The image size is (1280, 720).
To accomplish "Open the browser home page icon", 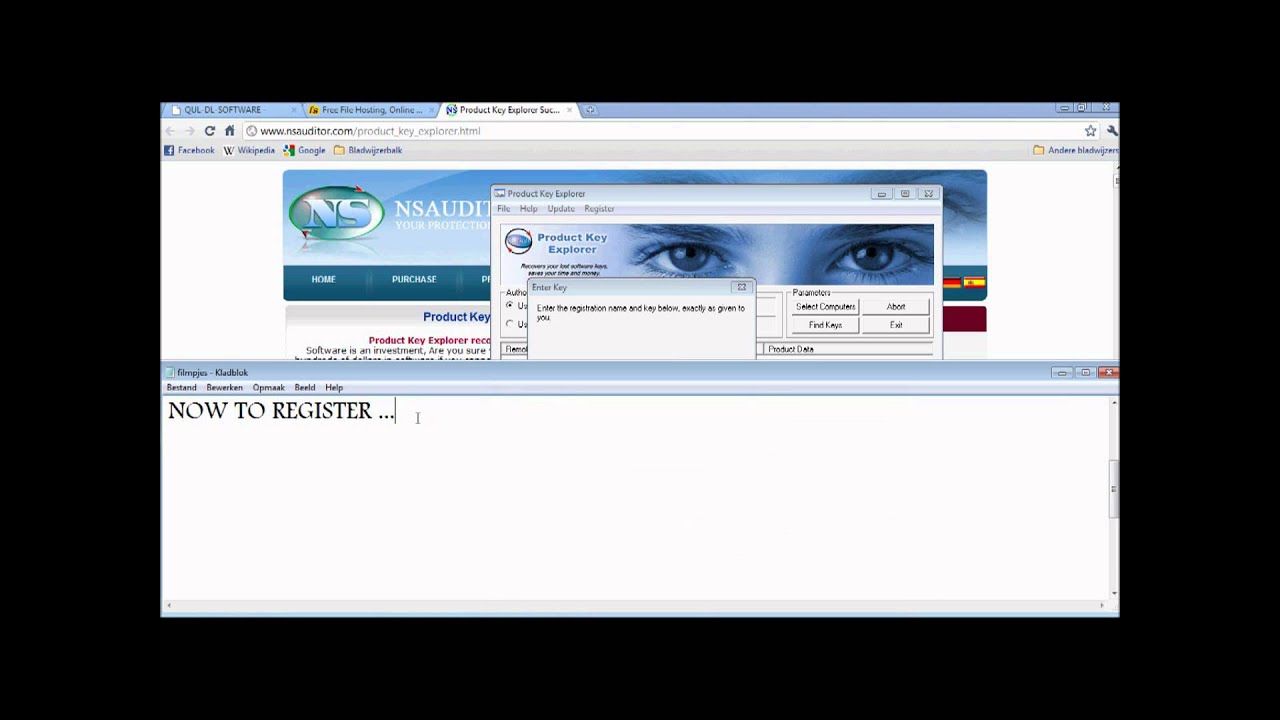I will click(x=229, y=131).
